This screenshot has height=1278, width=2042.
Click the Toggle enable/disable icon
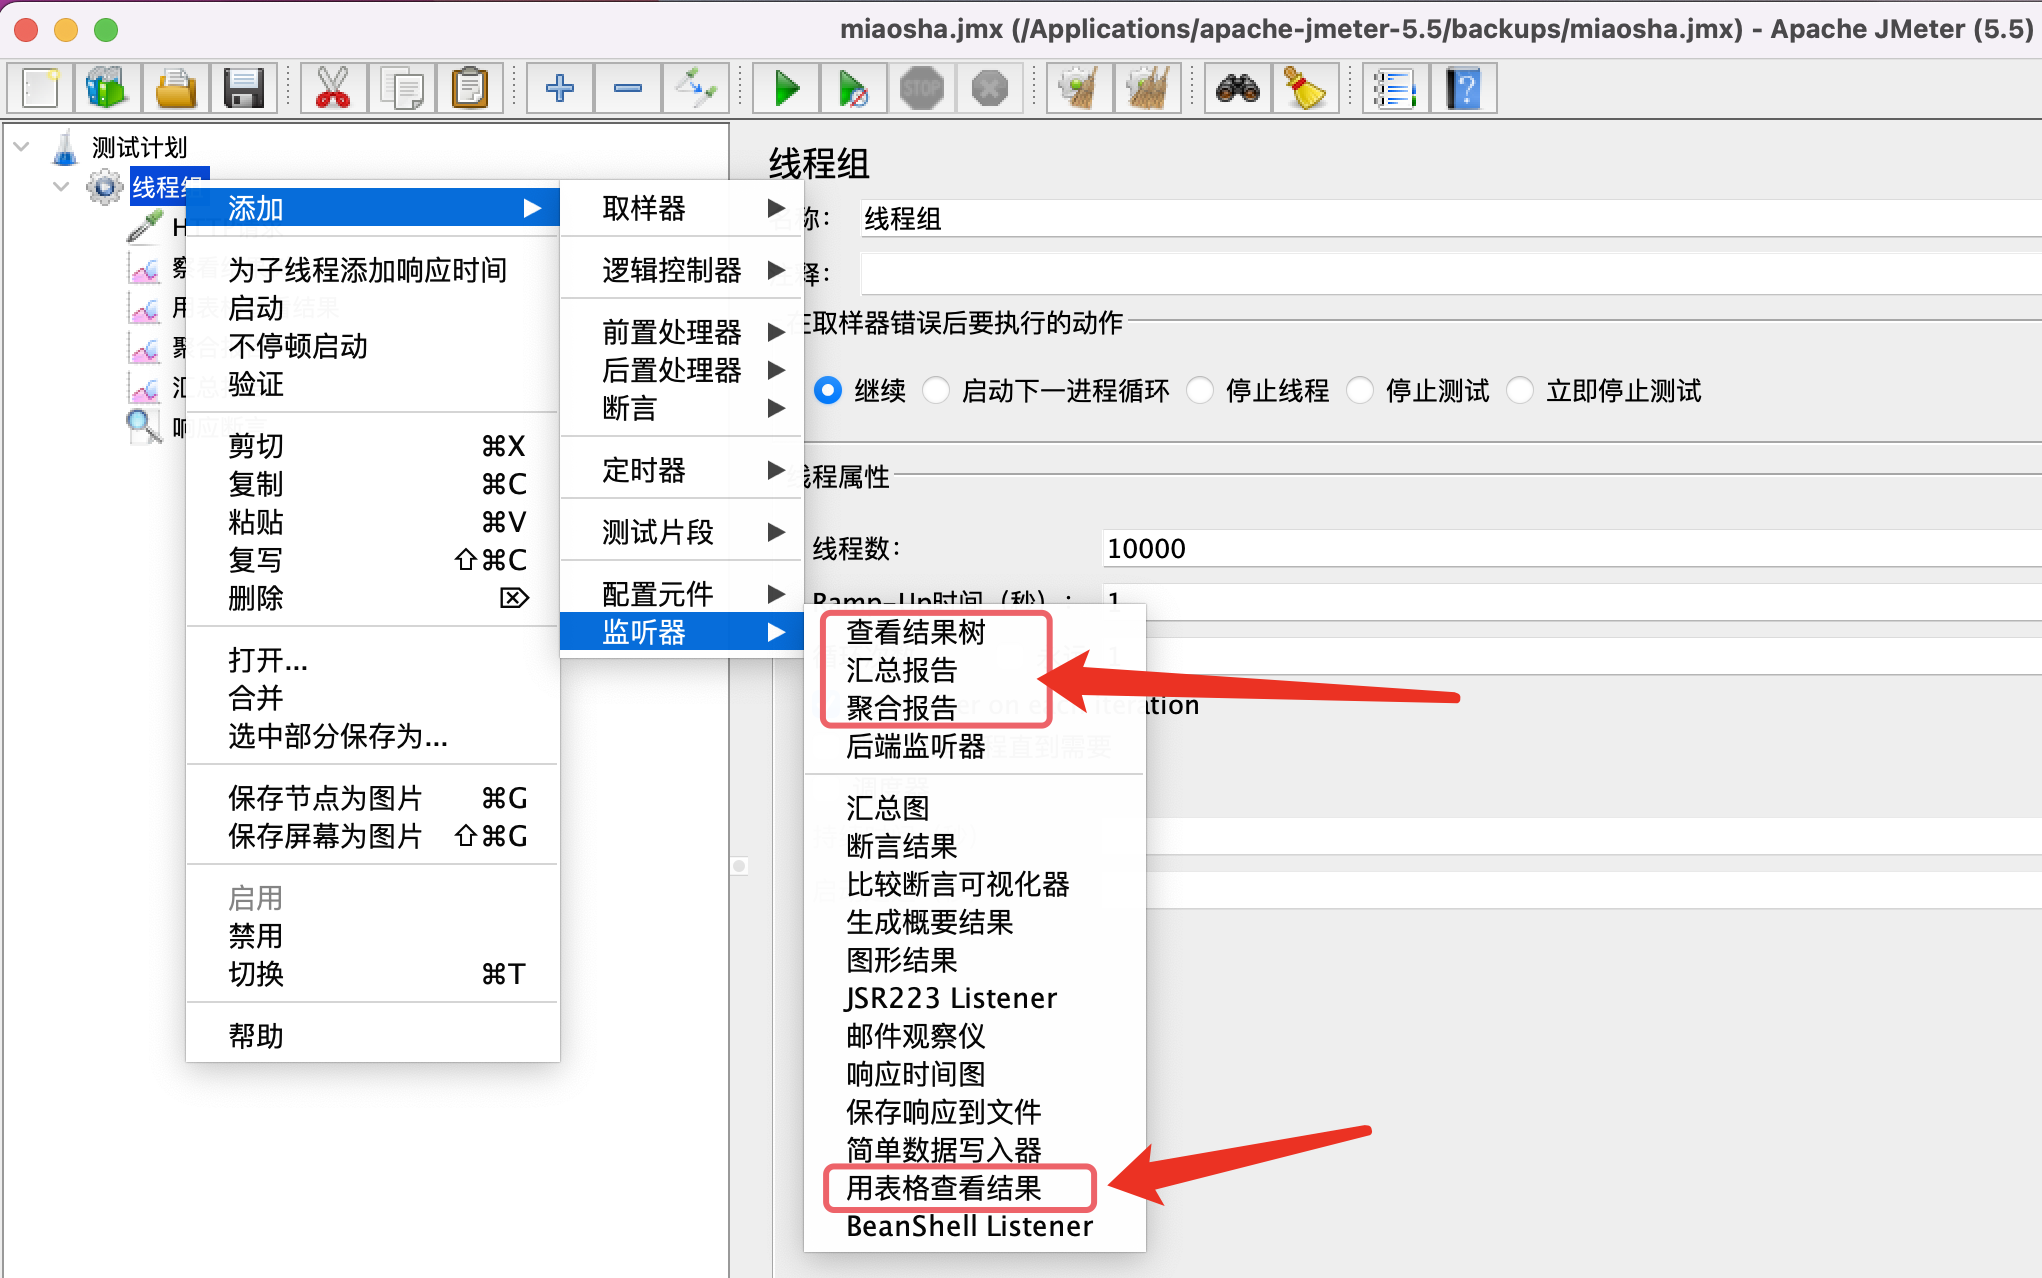[x=695, y=89]
